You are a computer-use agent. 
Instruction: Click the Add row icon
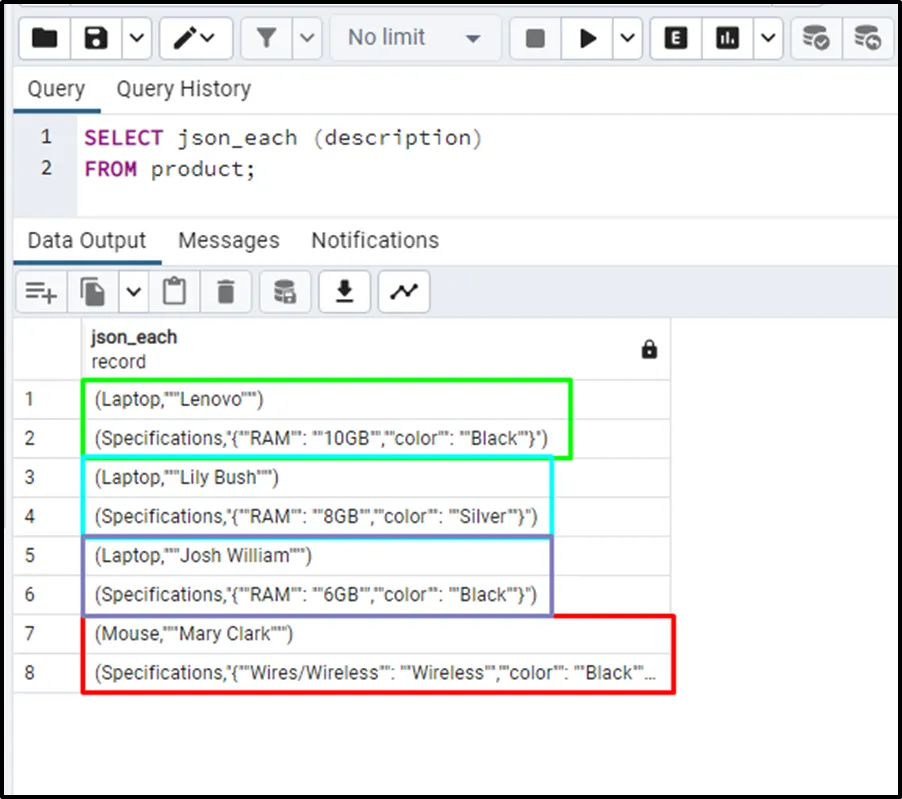41,292
